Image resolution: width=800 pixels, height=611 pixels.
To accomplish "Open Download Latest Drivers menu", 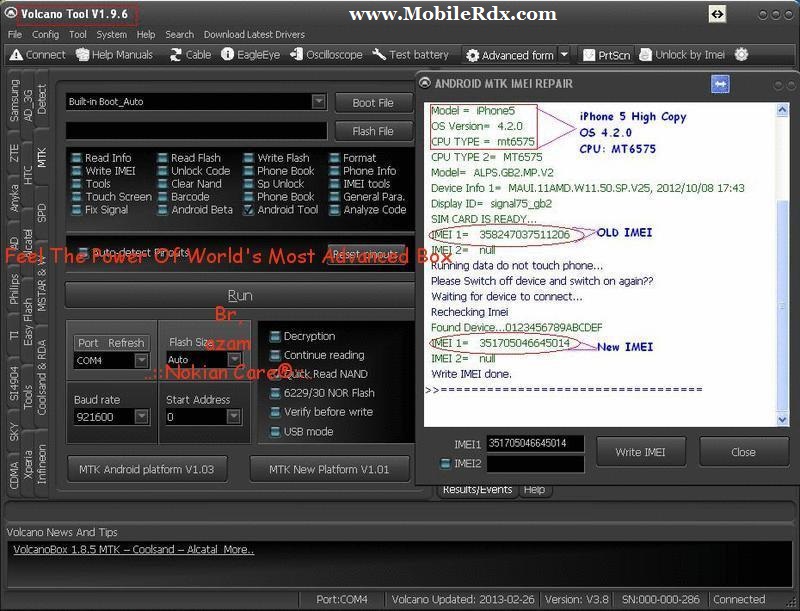I will [254, 34].
